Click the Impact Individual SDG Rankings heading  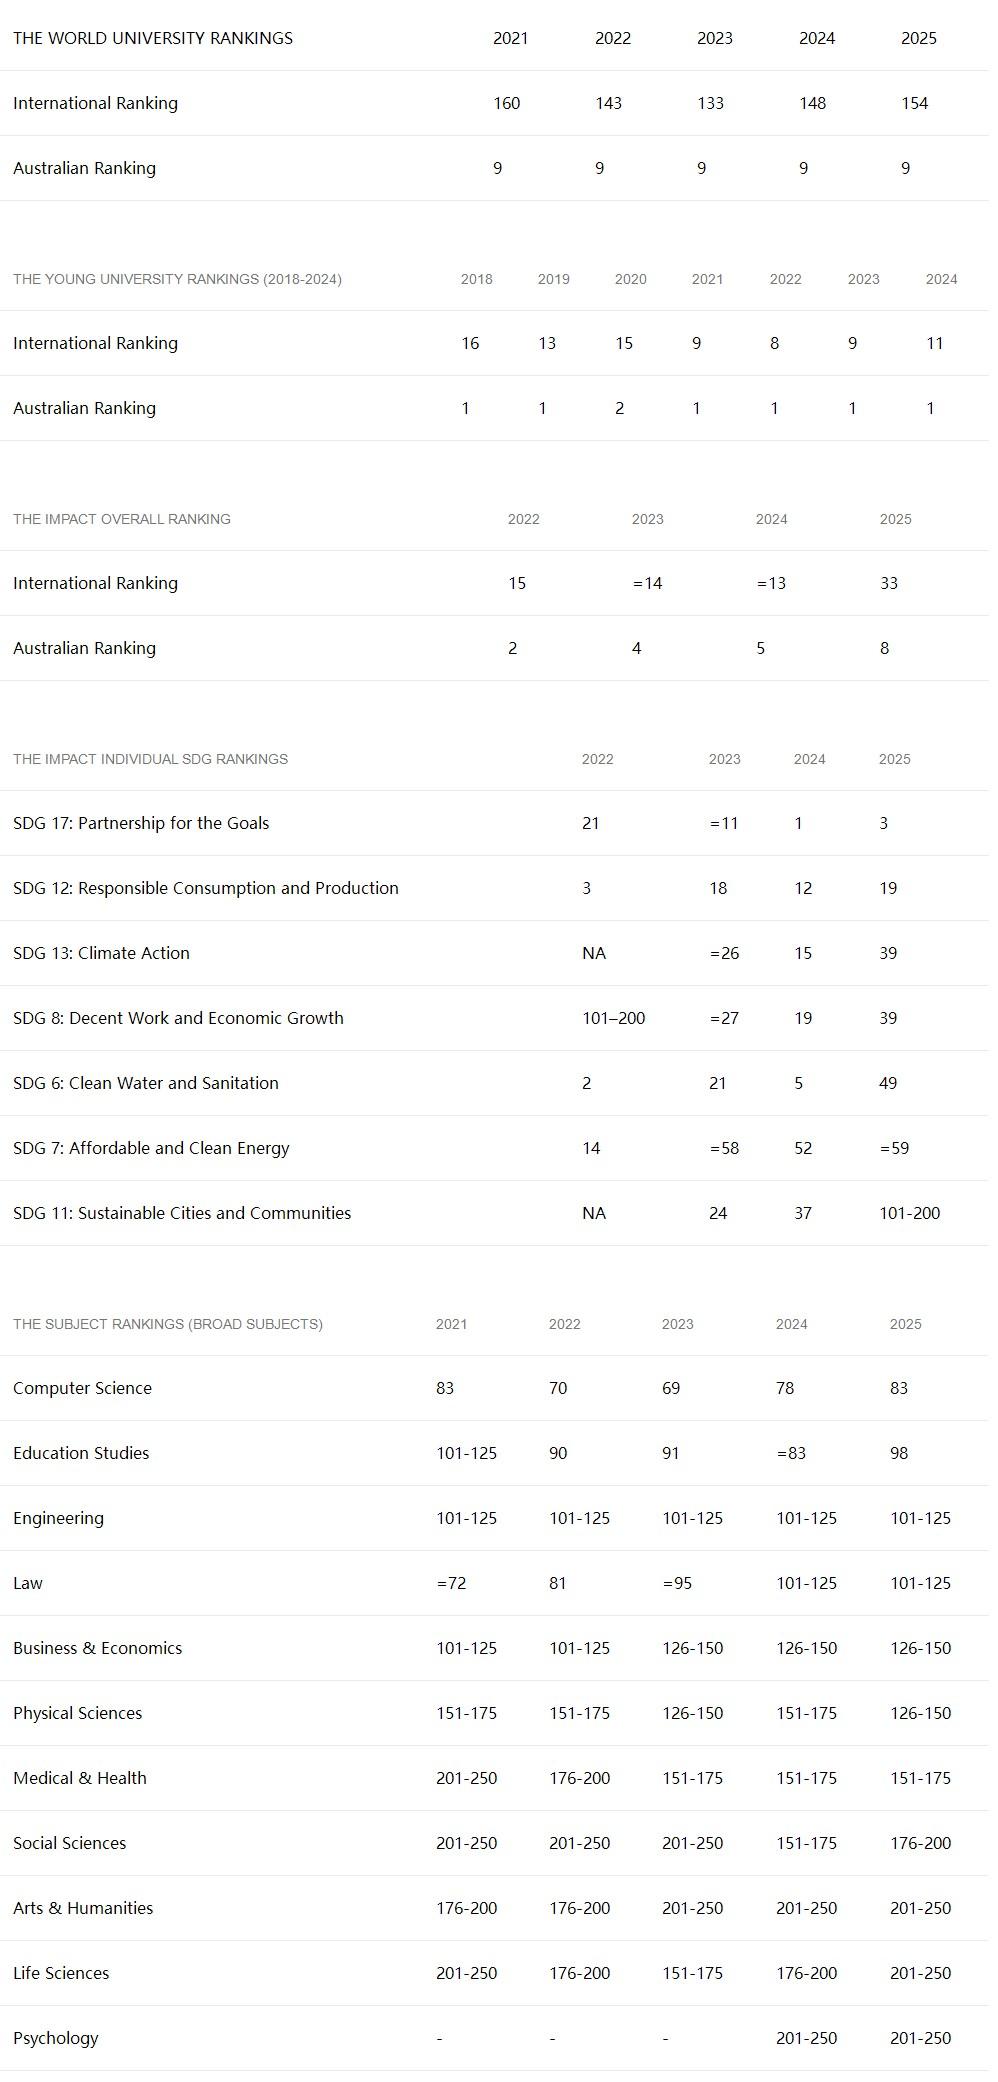point(150,759)
